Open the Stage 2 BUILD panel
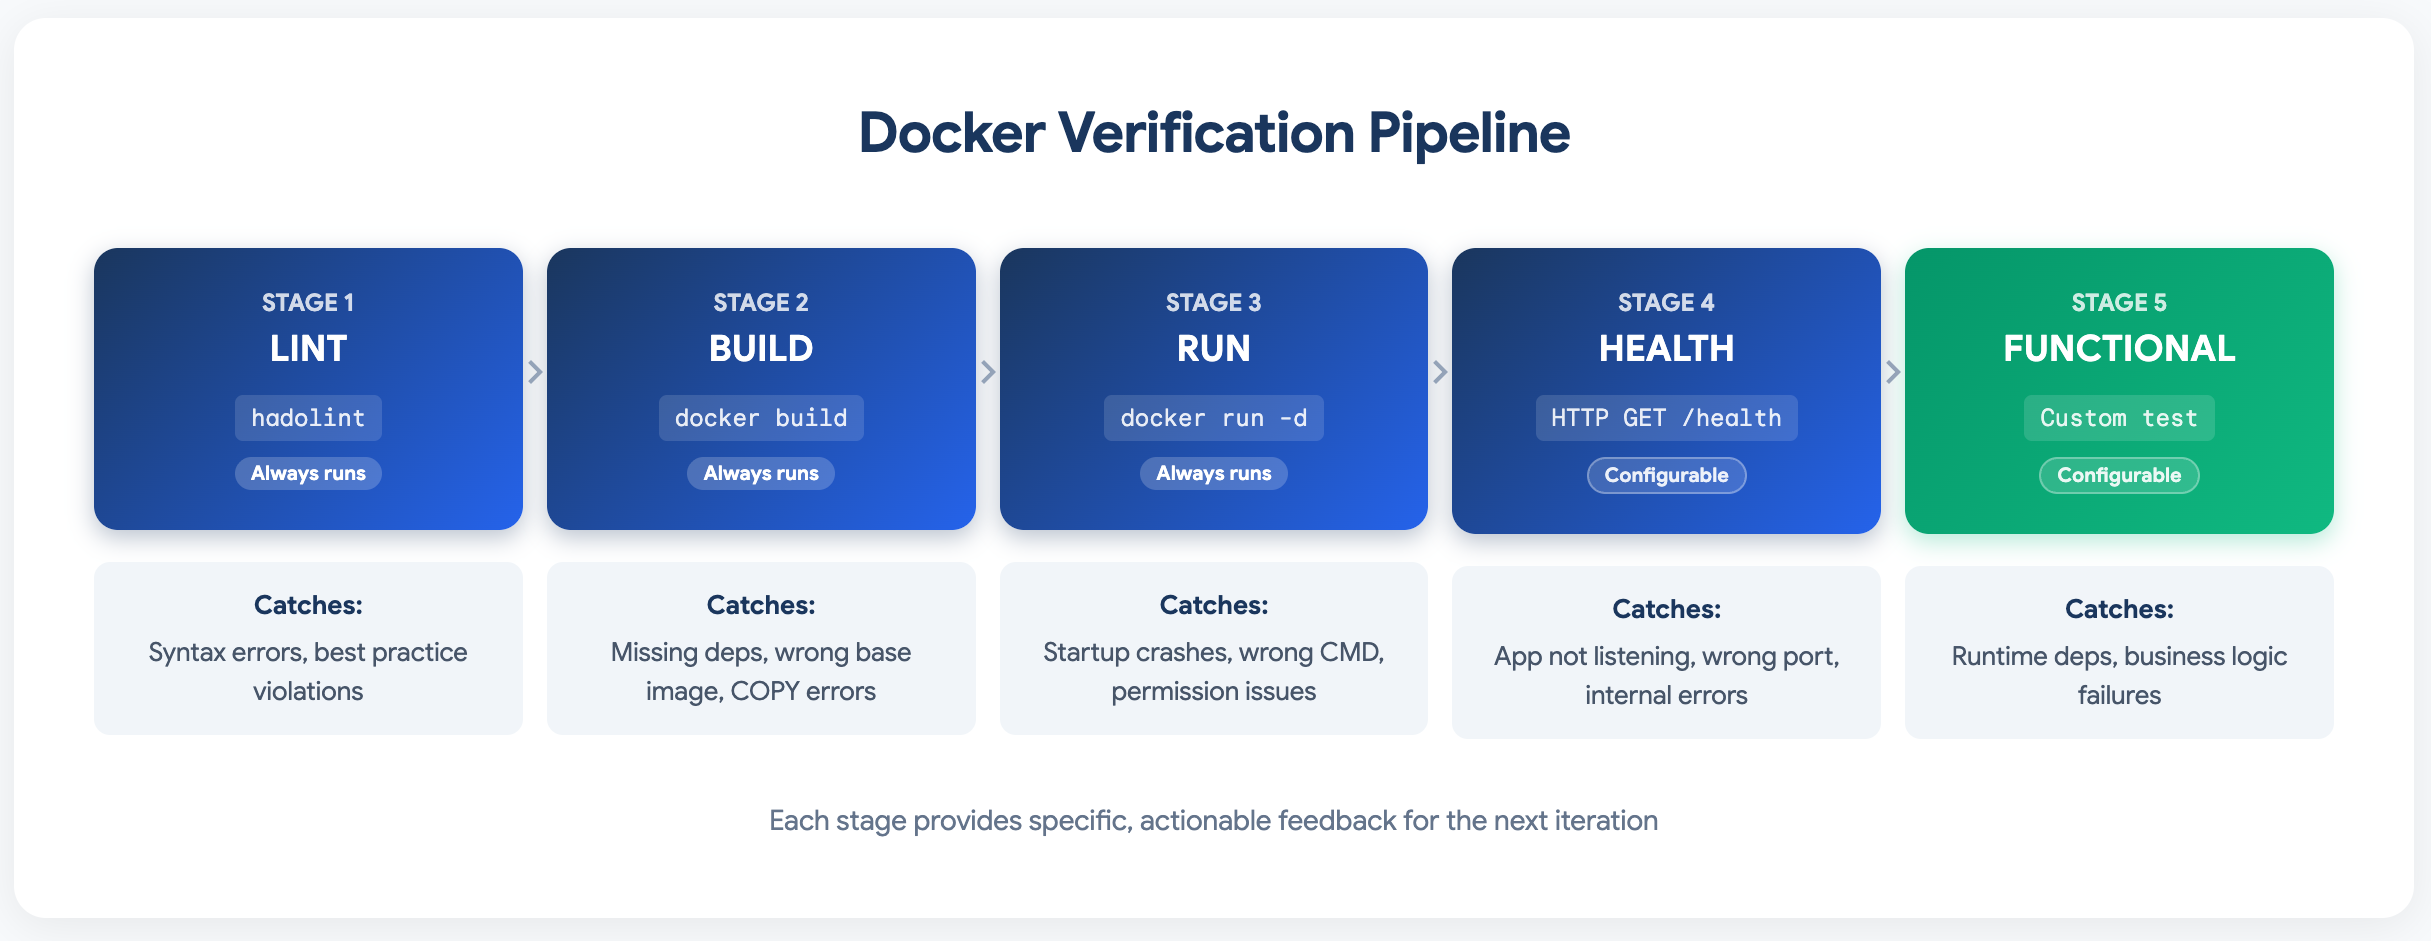This screenshot has width=2431, height=941. [x=760, y=330]
